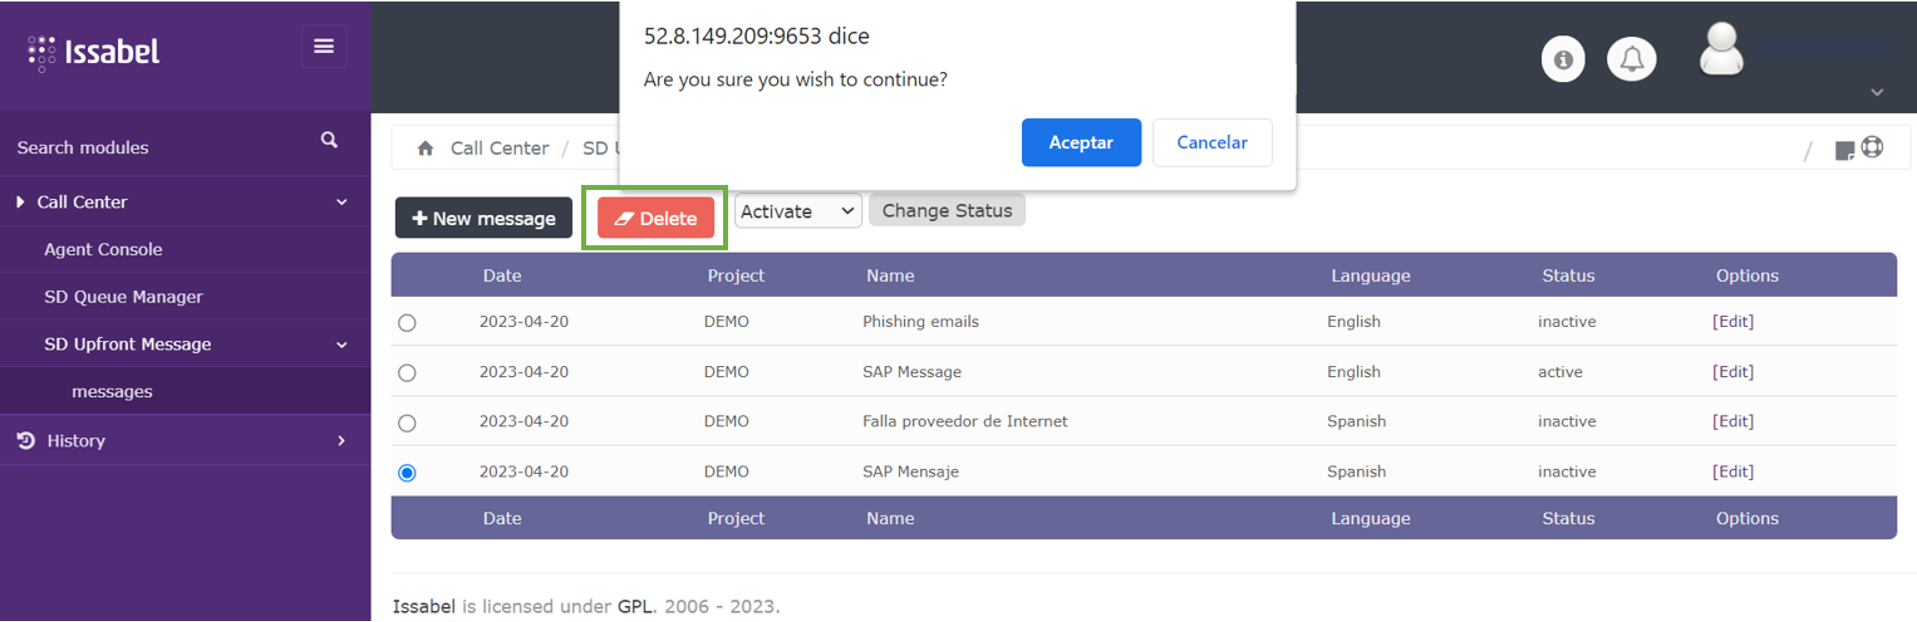Viewport: 1917px width, 622px height.
Task: Open the notifications bell icon
Action: pyautogui.click(x=1631, y=60)
